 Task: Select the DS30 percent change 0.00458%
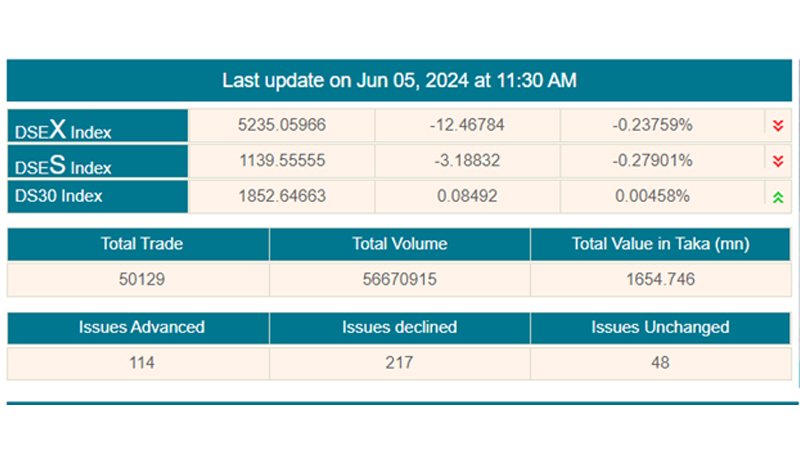[x=652, y=196]
